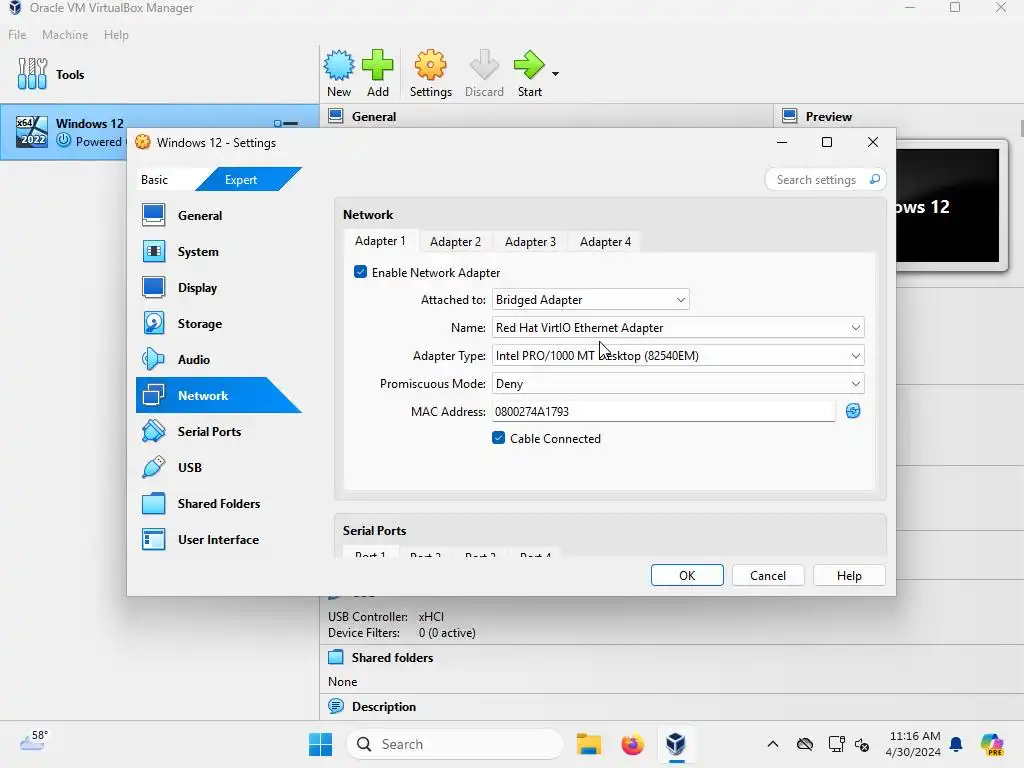Switch to Adapter 1 tab
The width and height of the screenshot is (1024, 768).
[380, 241]
